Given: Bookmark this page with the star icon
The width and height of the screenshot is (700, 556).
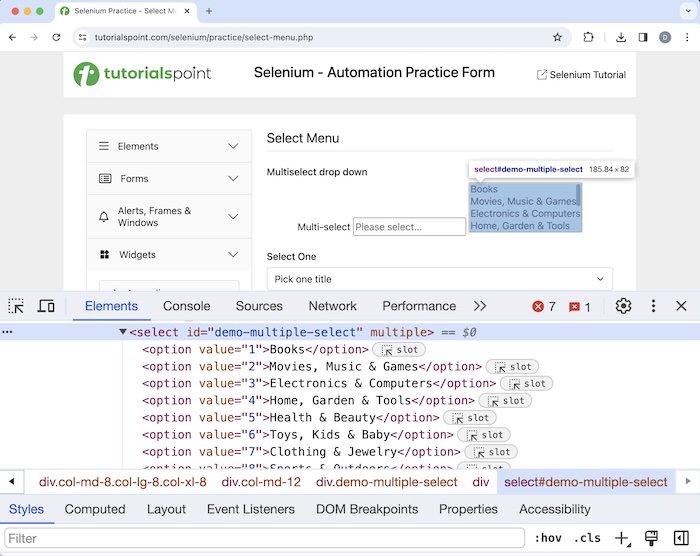Looking at the screenshot, I should click(557, 37).
